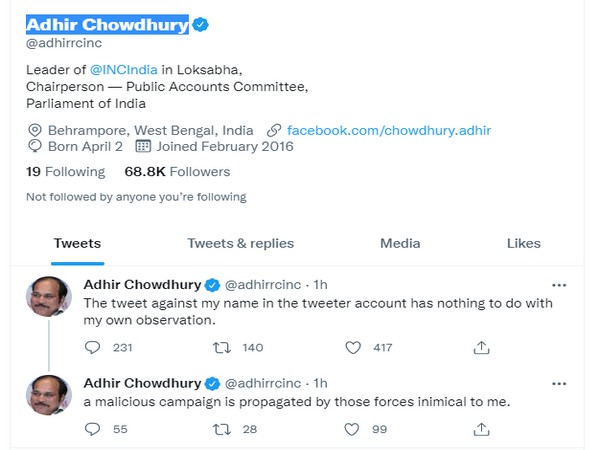Open more options on the first tweet
This screenshot has width=600, height=450.
pos(559,285)
